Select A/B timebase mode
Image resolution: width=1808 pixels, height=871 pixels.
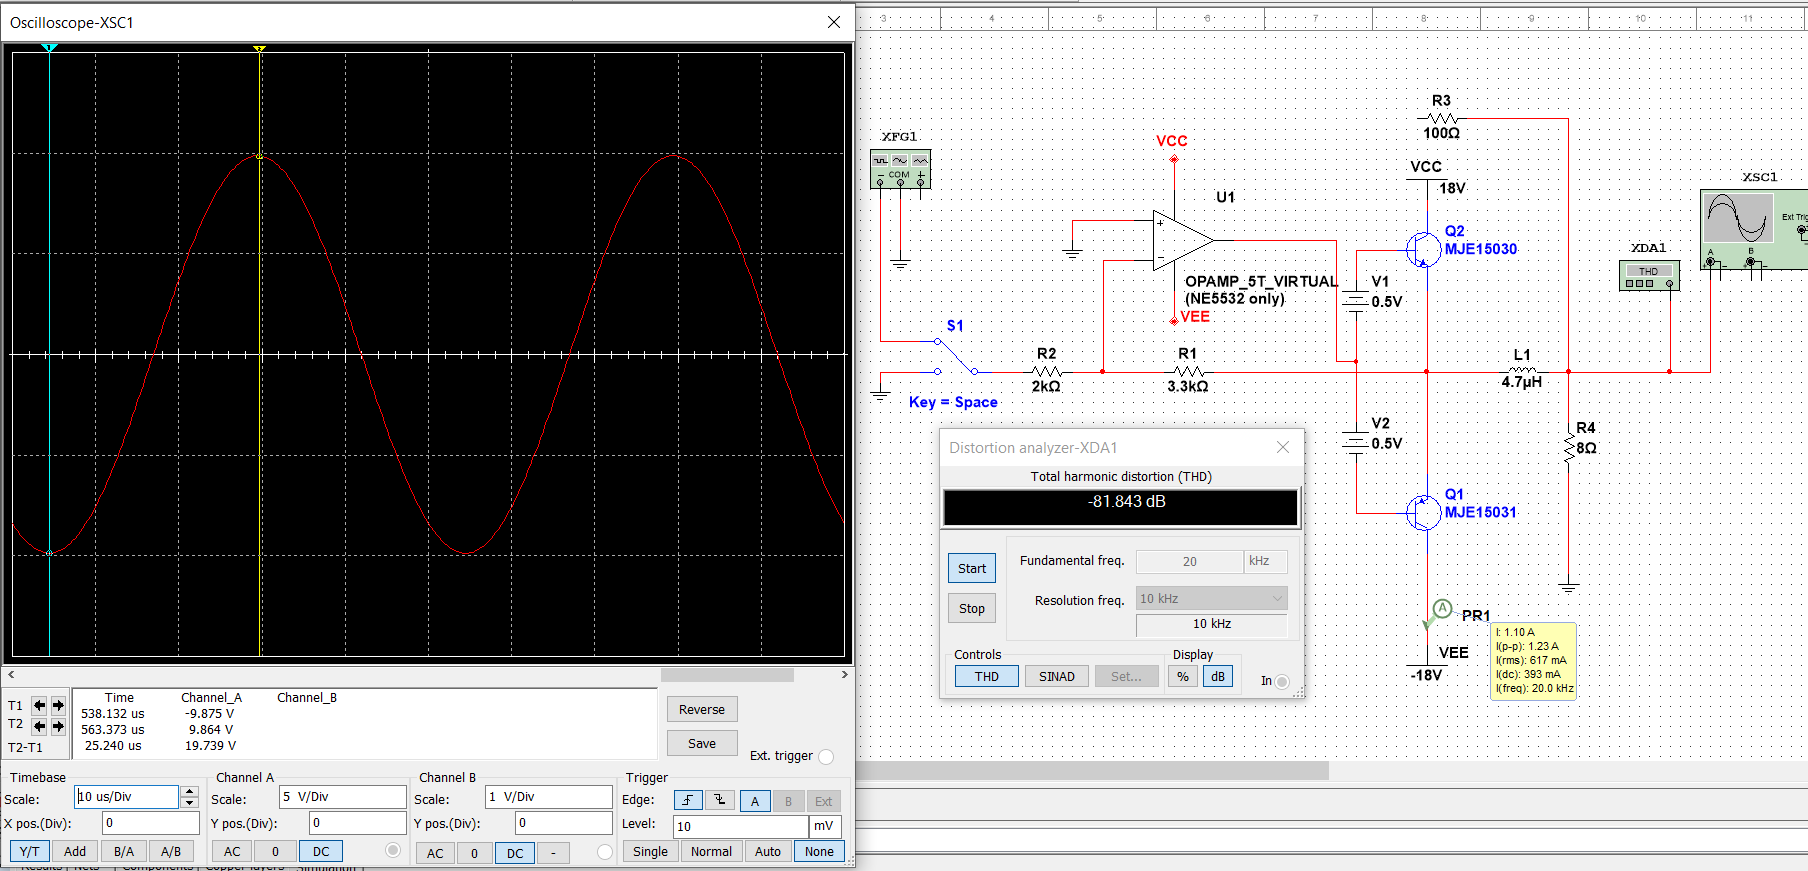coord(171,851)
